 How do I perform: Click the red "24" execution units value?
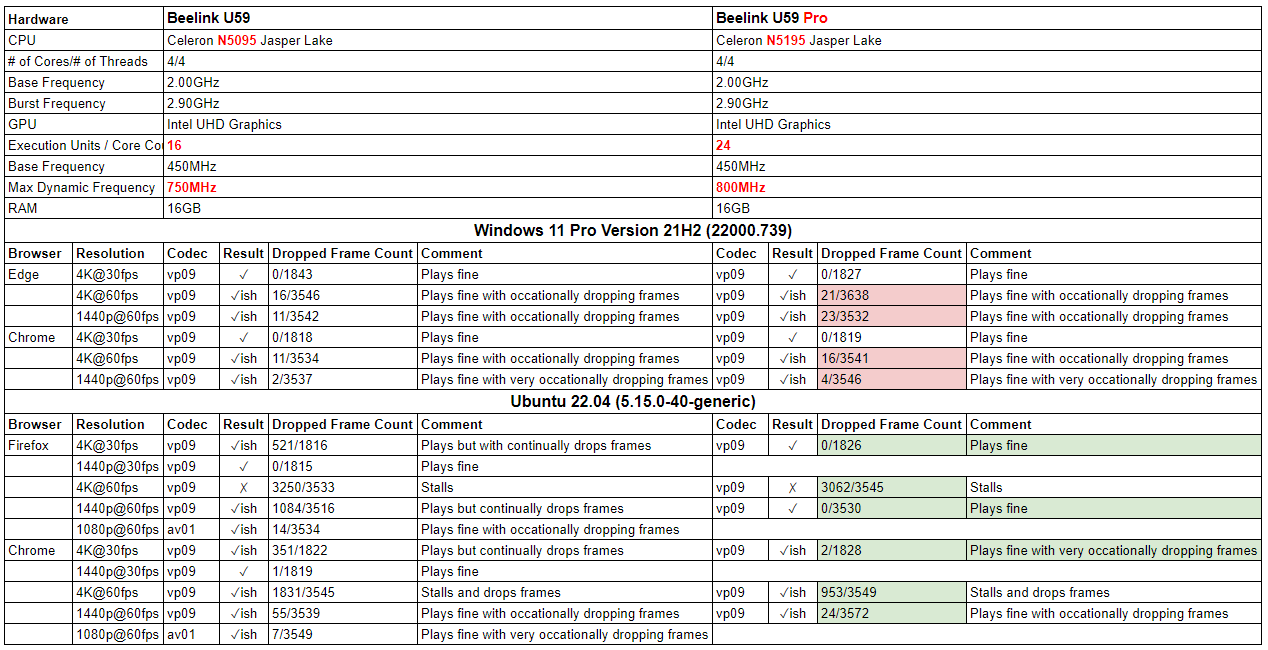724,146
